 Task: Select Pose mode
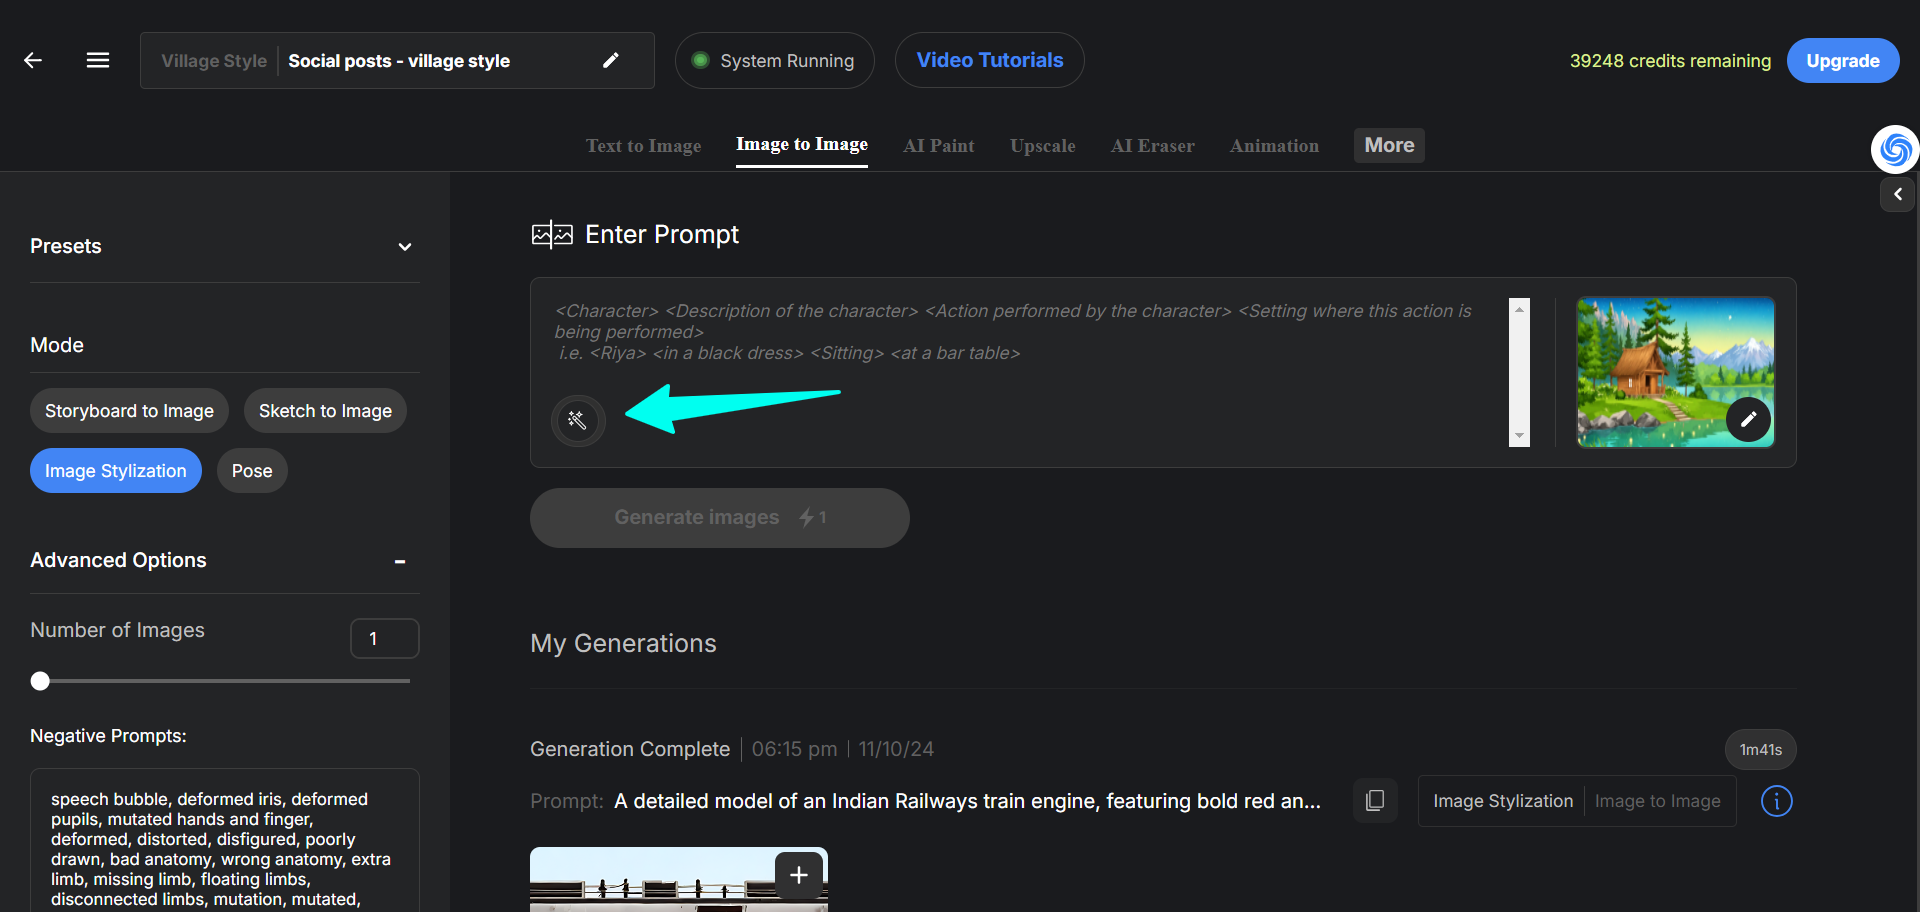[x=252, y=471]
